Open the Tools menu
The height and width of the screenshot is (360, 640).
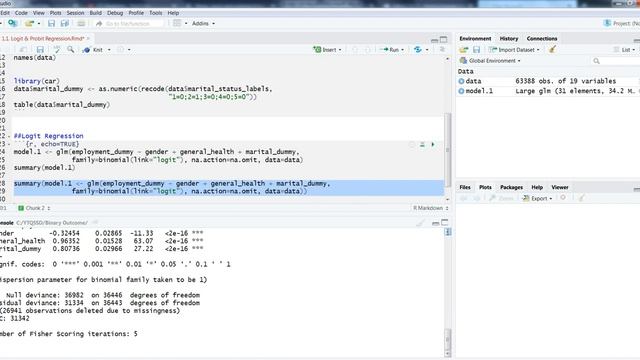tap(156, 13)
